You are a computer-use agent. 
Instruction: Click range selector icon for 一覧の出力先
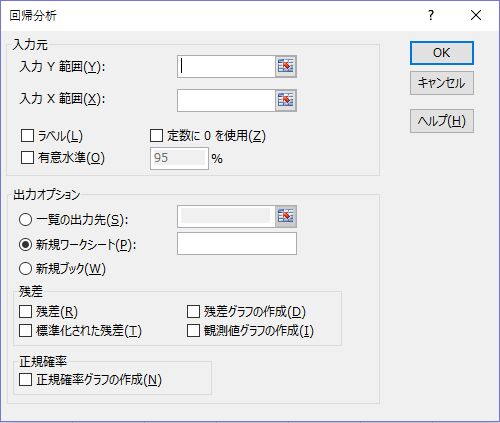pyautogui.click(x=286, y=216)
